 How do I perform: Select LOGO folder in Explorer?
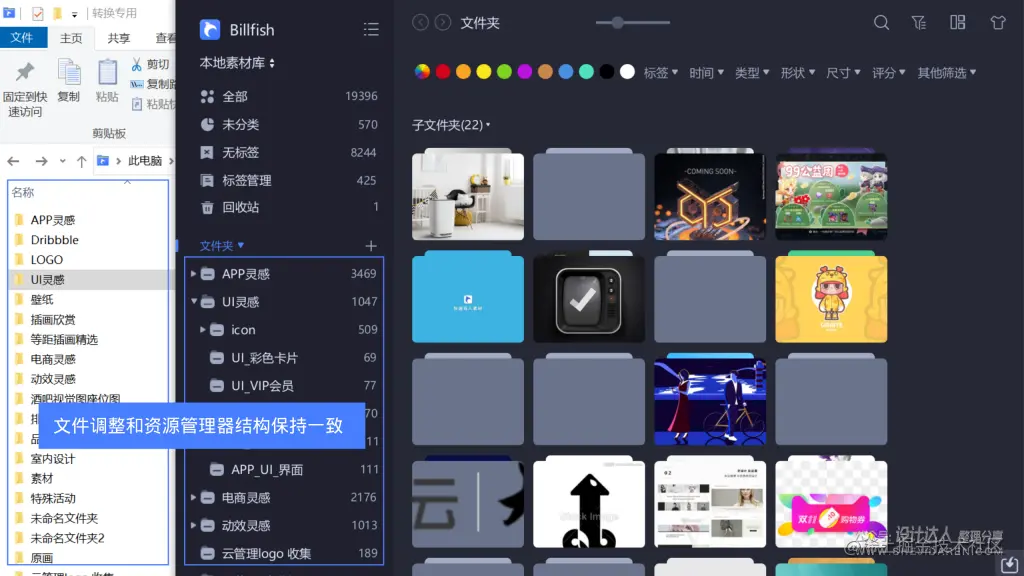click(x=46, y=260)
